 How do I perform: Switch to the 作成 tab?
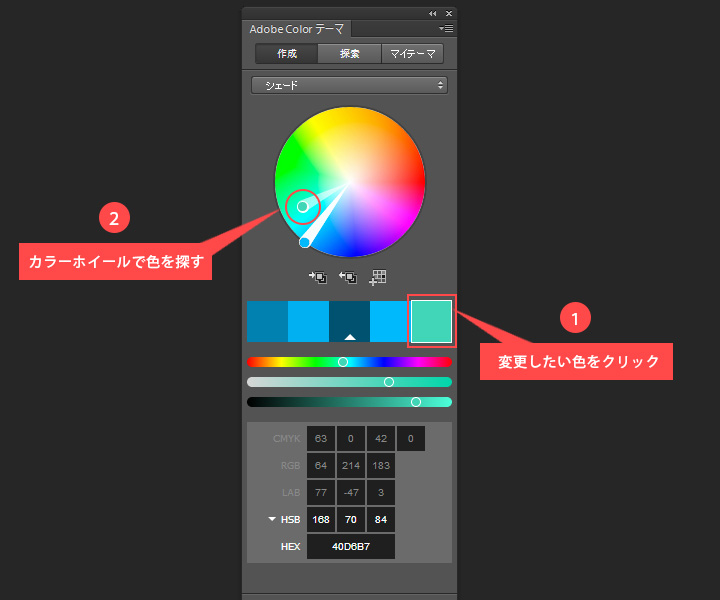point(287,54)
